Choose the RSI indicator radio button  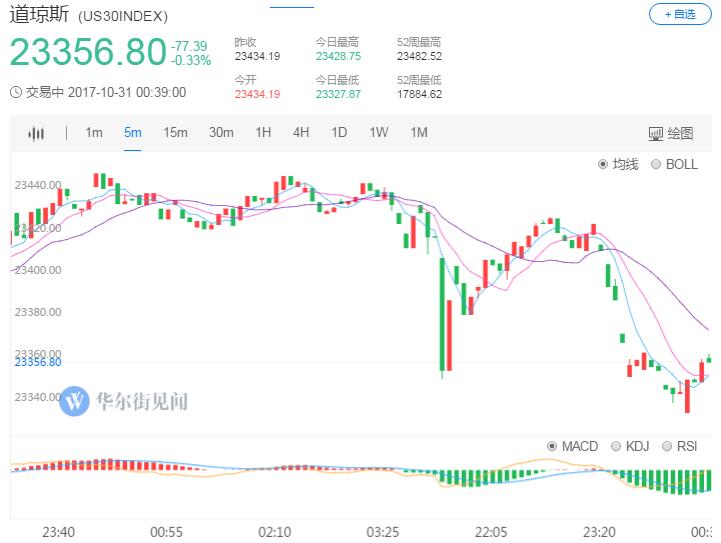pos(667,446)
